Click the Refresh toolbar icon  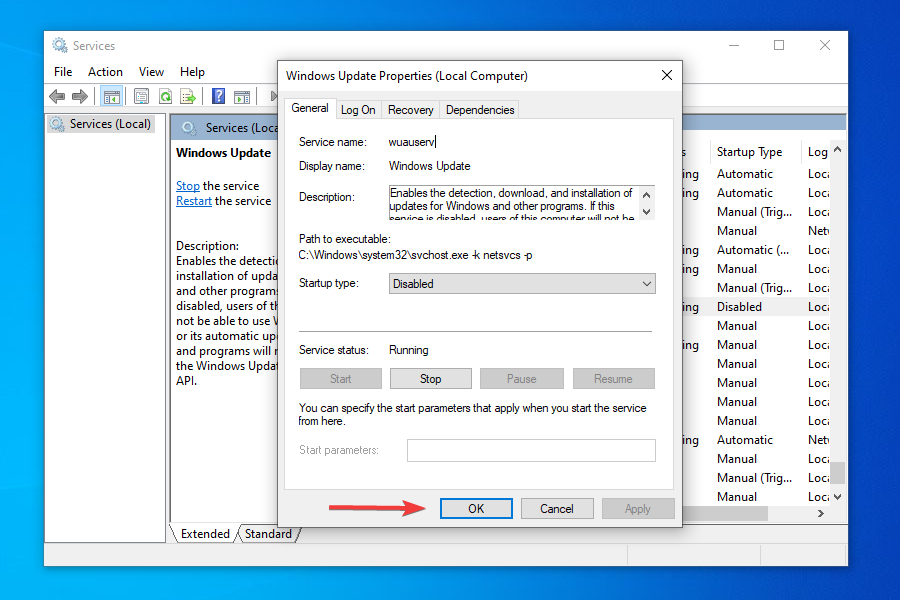pos(164,95)
